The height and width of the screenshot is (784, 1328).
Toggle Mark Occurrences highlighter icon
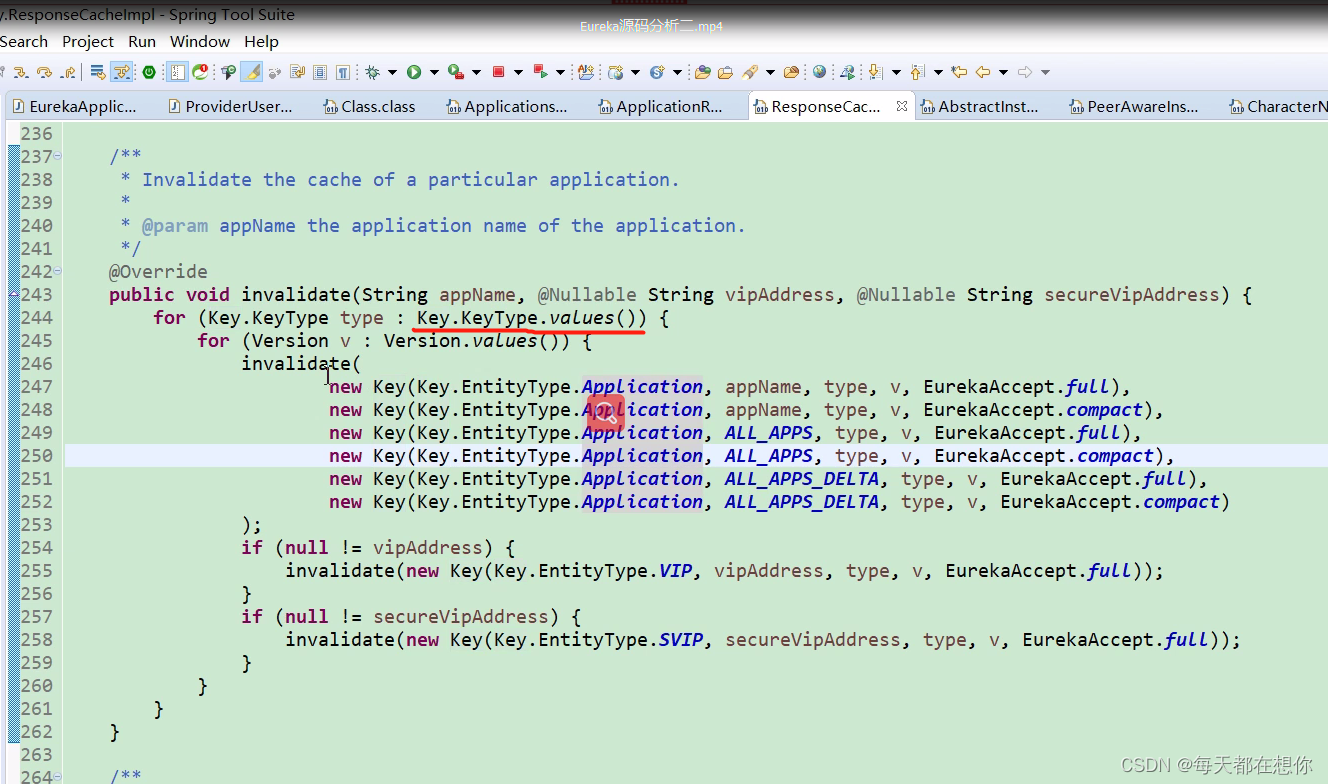(253, 72)
